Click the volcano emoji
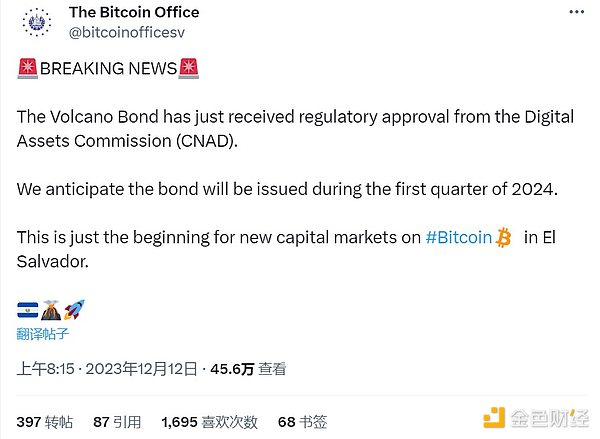 pos(50,310)
